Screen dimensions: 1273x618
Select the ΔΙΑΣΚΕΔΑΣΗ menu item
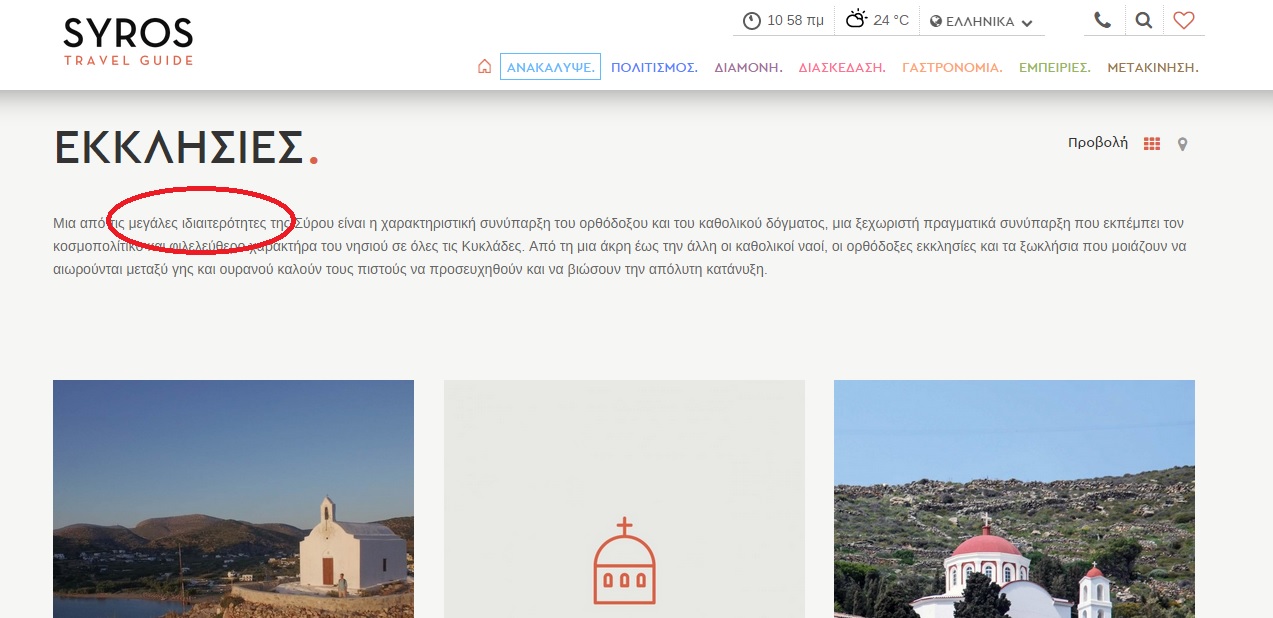pyautogui.click(x=842, y=67)
